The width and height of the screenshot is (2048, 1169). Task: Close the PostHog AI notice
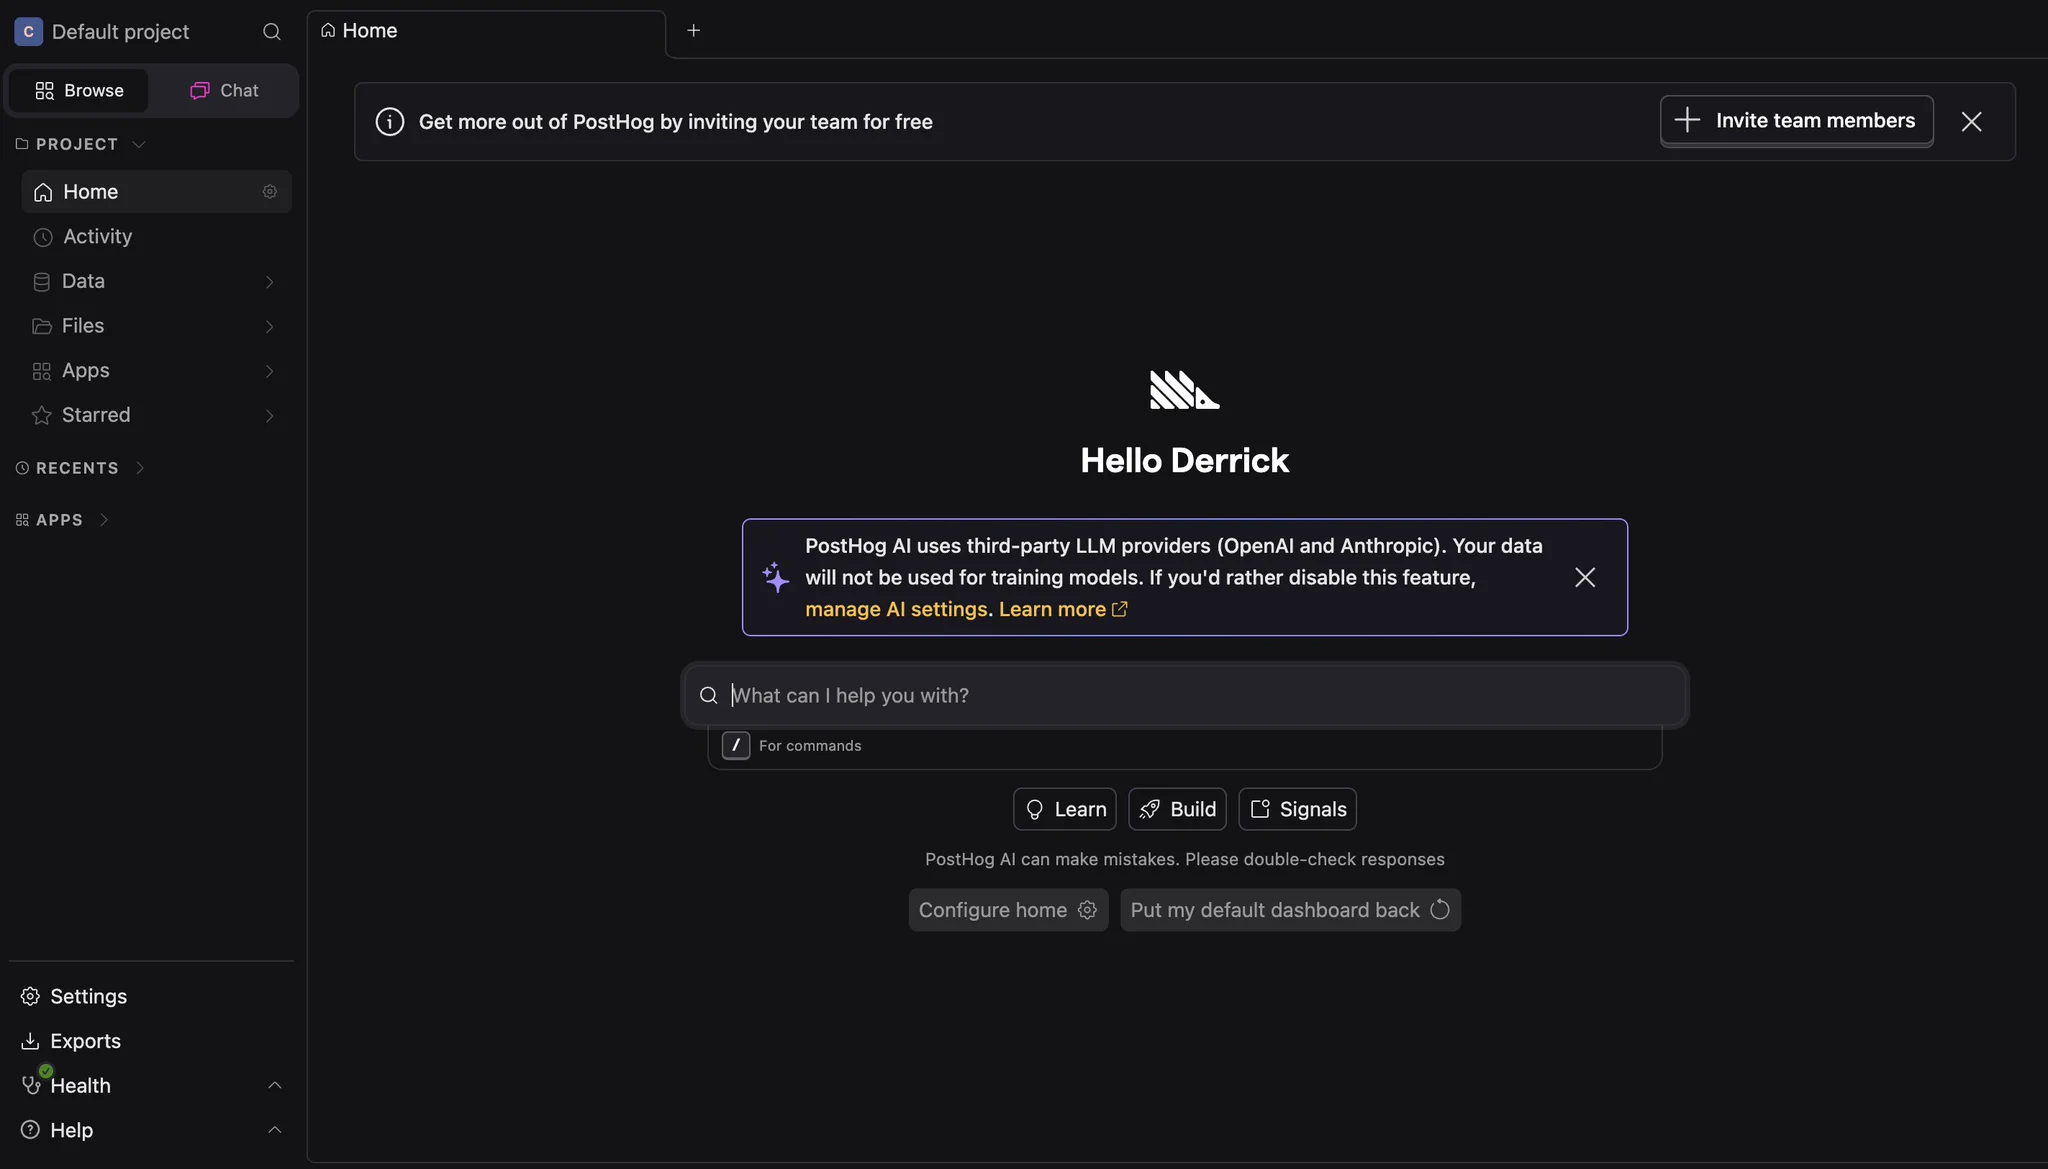point(1585,577)
